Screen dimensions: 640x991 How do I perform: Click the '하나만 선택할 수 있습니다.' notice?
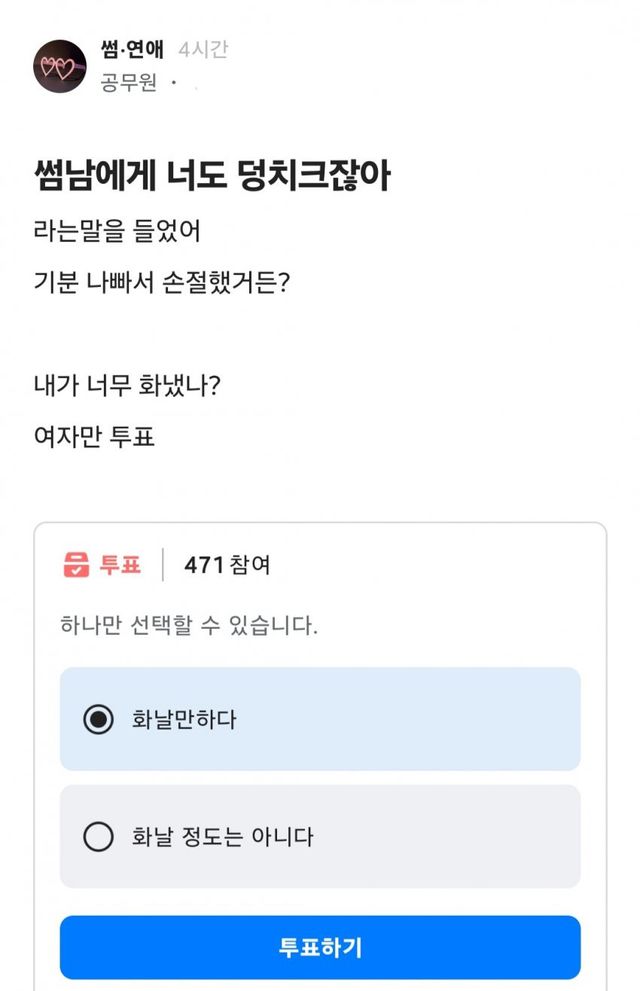(x=189, y=627)
